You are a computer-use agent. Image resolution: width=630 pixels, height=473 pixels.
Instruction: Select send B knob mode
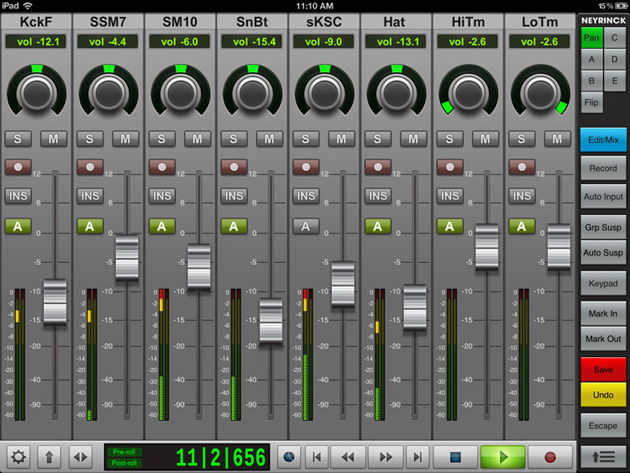[x=592, y=81]
